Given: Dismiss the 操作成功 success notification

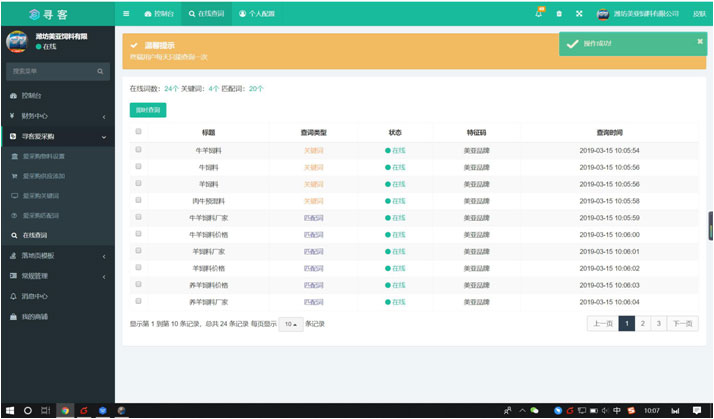Looking at the screenshot, I should click(699, 41).
